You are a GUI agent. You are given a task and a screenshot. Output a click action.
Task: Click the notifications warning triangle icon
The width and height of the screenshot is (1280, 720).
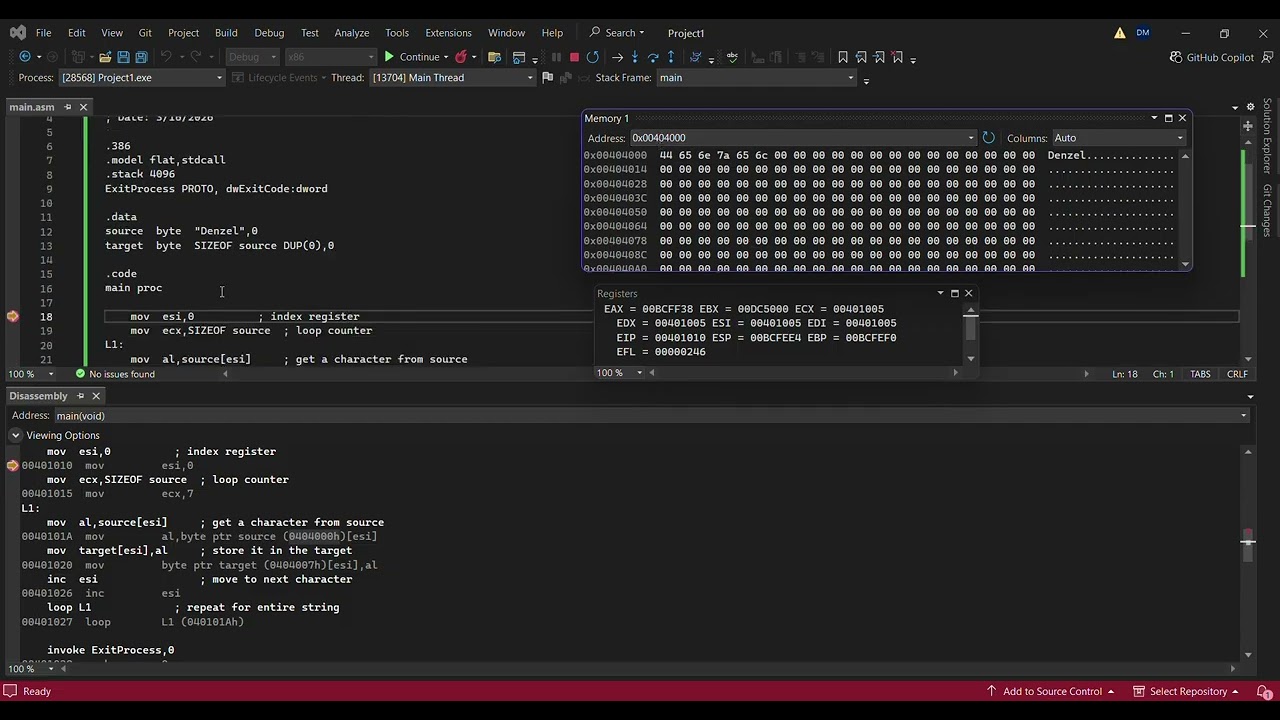(1120, 33)
